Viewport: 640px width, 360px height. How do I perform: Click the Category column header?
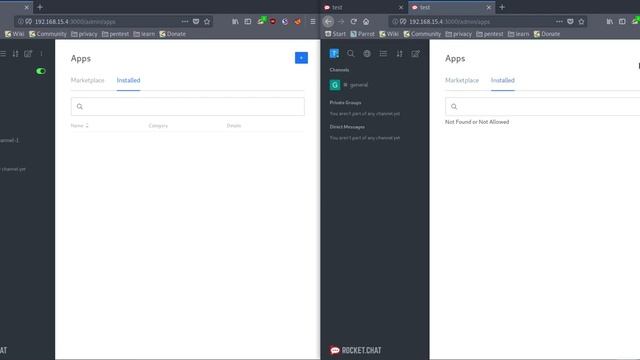pos(158,126)
